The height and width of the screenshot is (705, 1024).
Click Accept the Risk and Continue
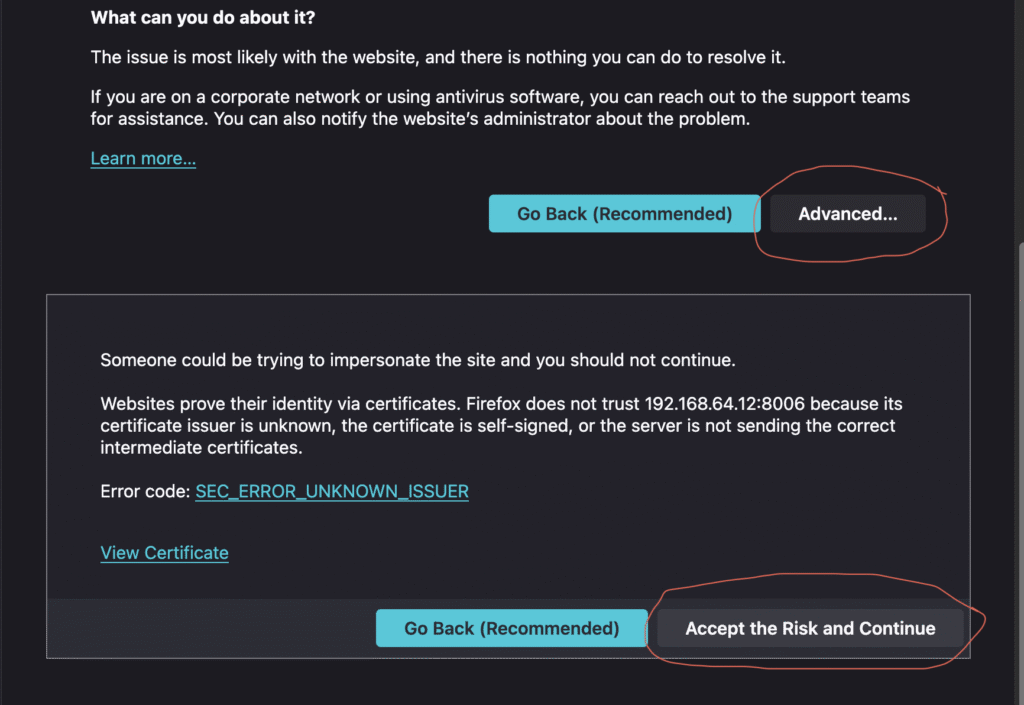810,629
